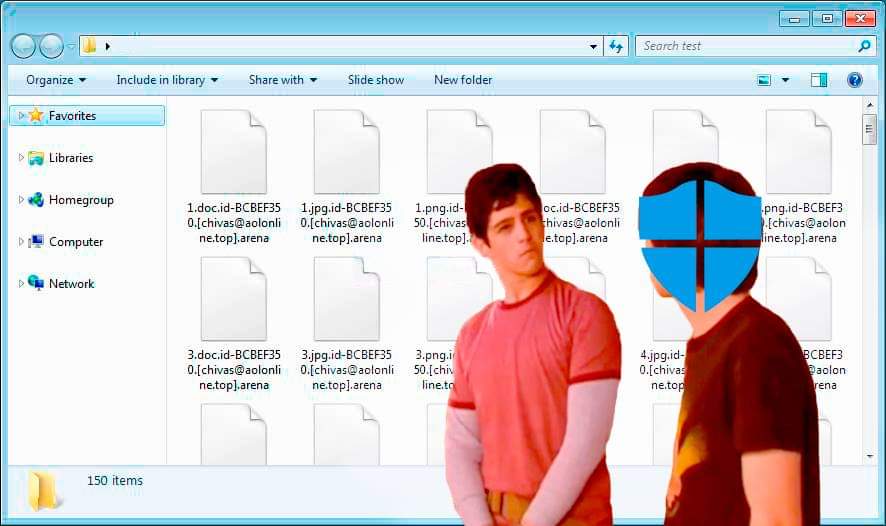Start the Slide show
Screen dimensions: 886x526
(376, 80)
